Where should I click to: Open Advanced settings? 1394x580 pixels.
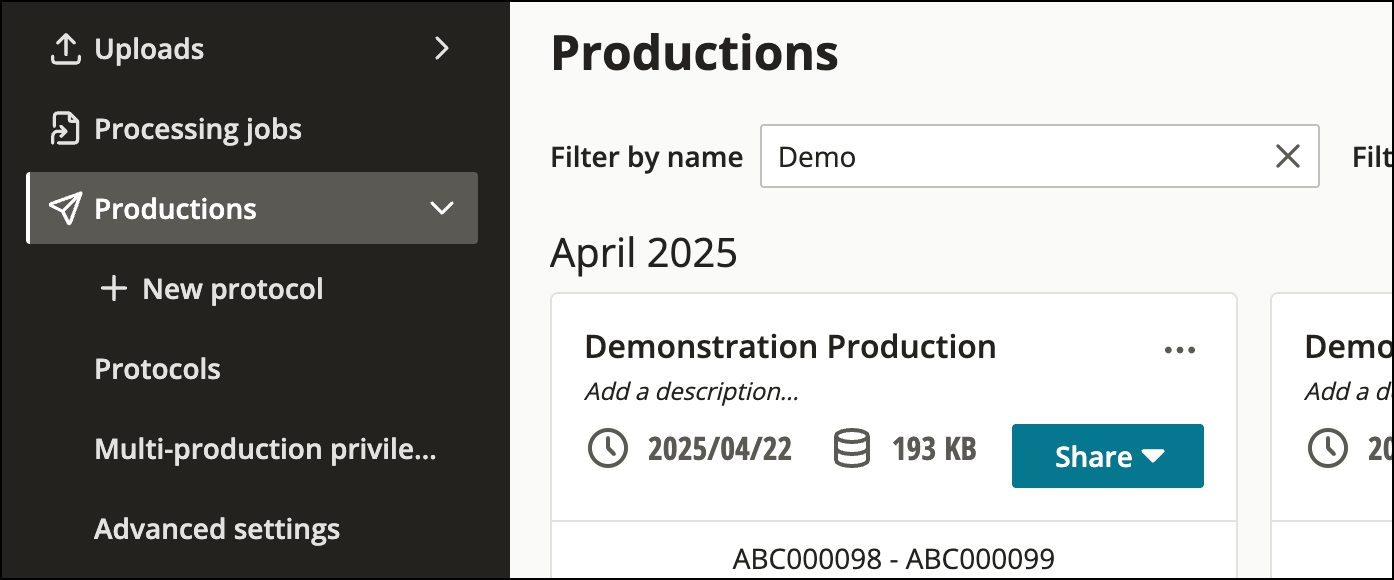(217, 529)
